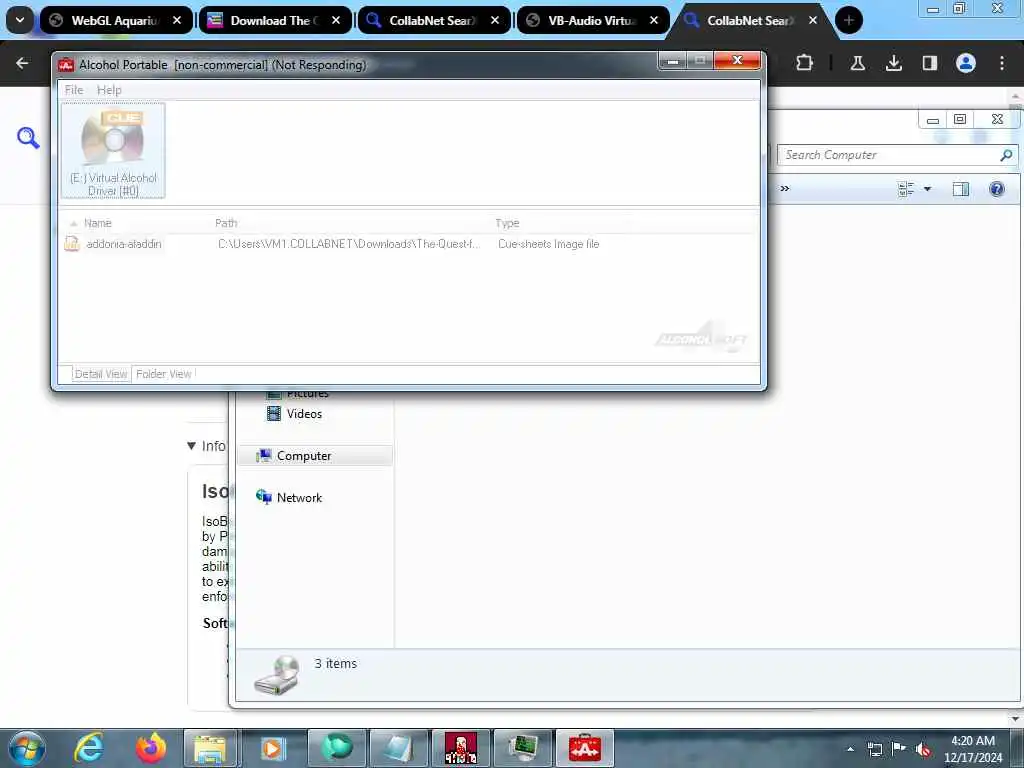The width and height of the screenshot is (1024, 768).
Task: Switch to the Detail View tab
Action: (101, 374)
